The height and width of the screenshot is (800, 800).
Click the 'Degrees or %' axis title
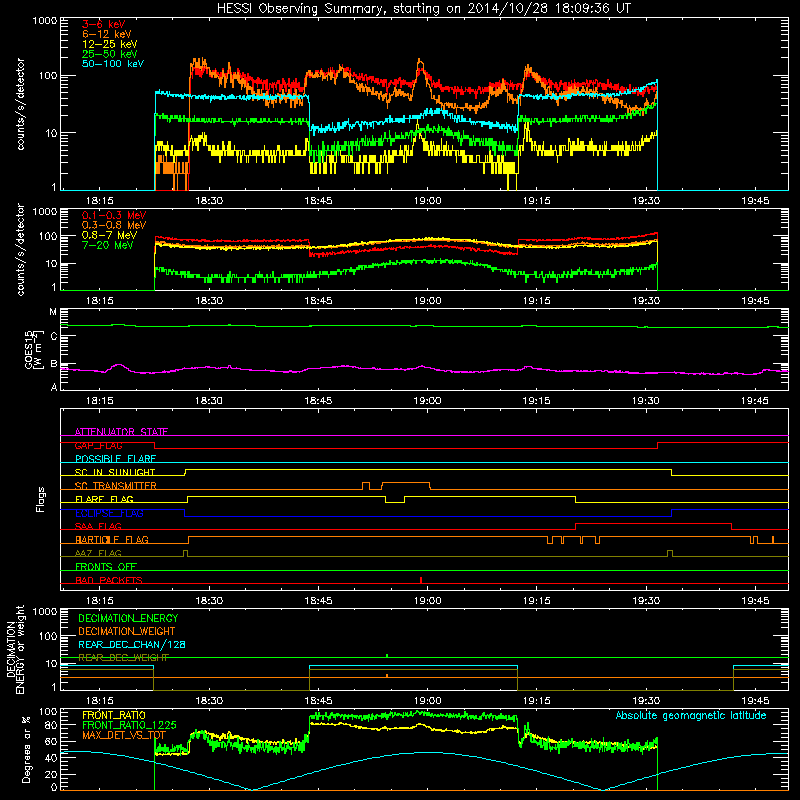click(x=26, y=749)
